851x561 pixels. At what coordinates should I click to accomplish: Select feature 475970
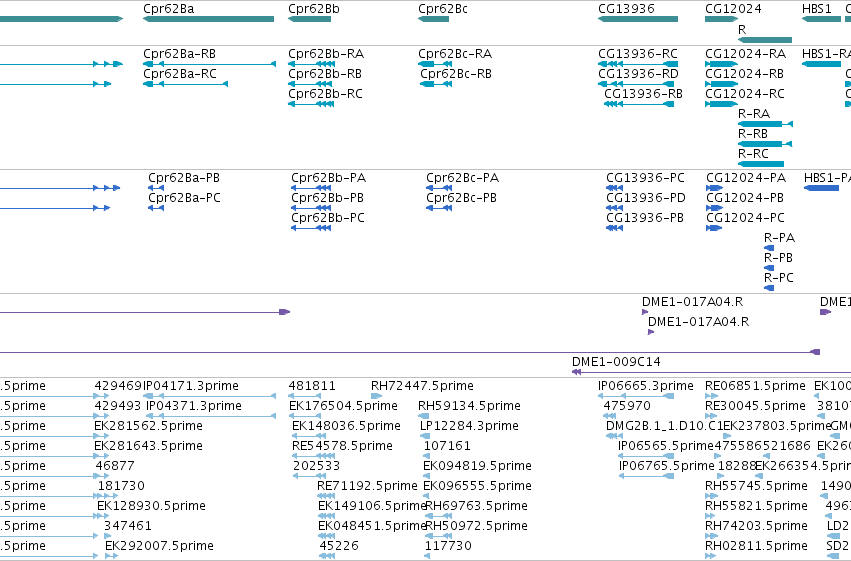tap(609, 417)
